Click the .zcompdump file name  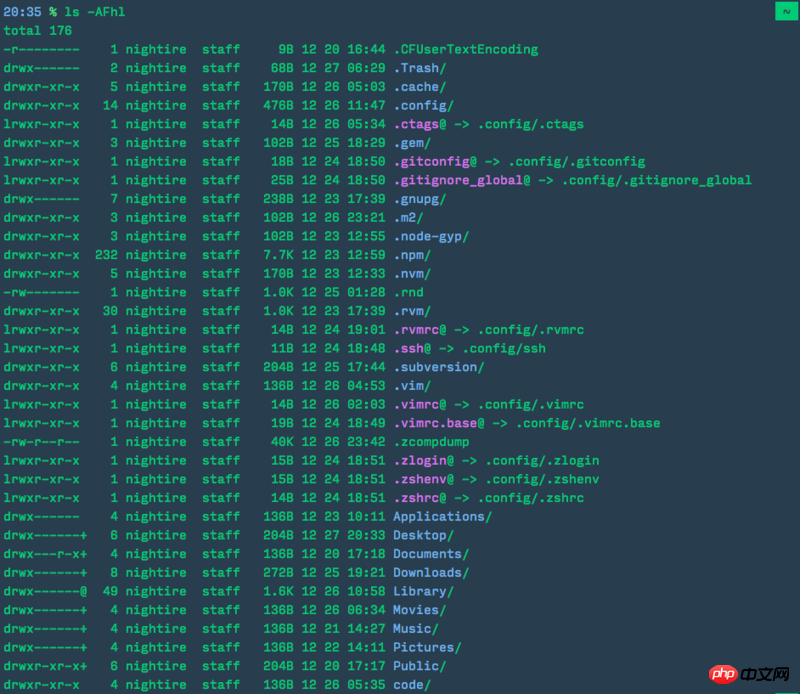tap(431, 442)
